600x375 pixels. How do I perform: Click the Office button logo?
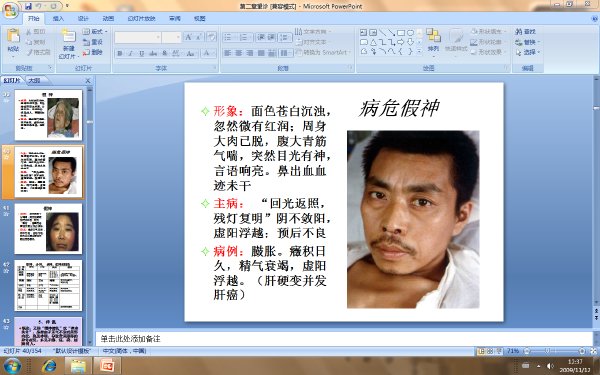tap(10, 10)
